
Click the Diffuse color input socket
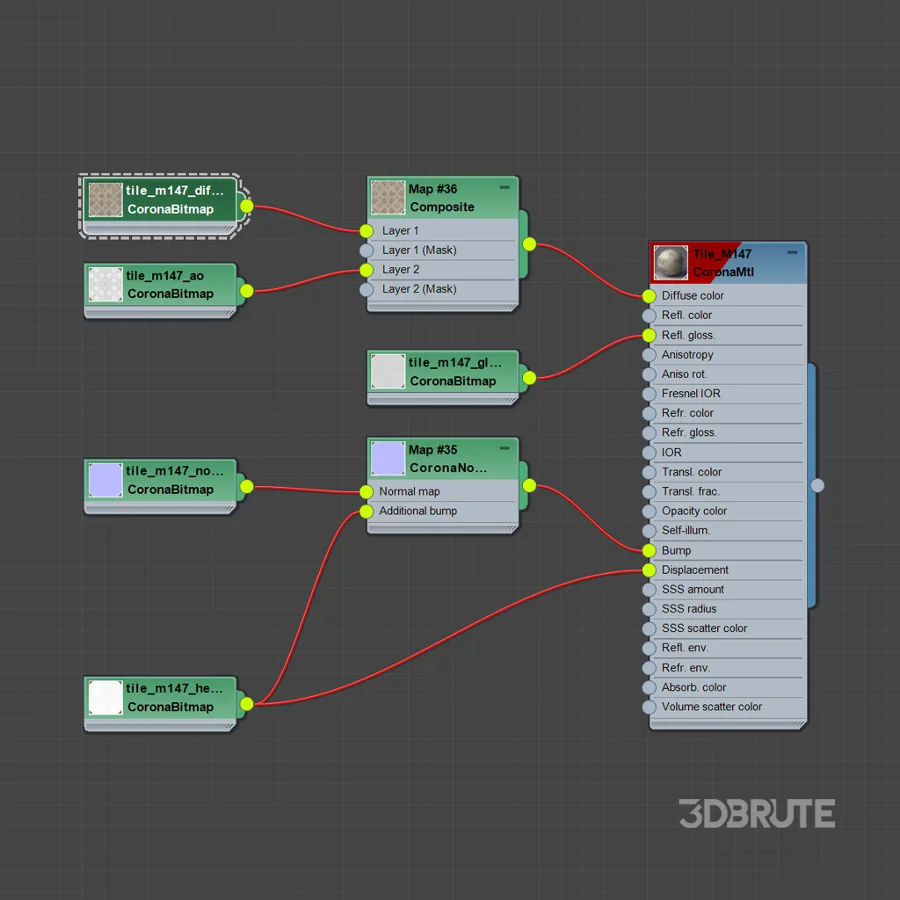pos(649,296)
